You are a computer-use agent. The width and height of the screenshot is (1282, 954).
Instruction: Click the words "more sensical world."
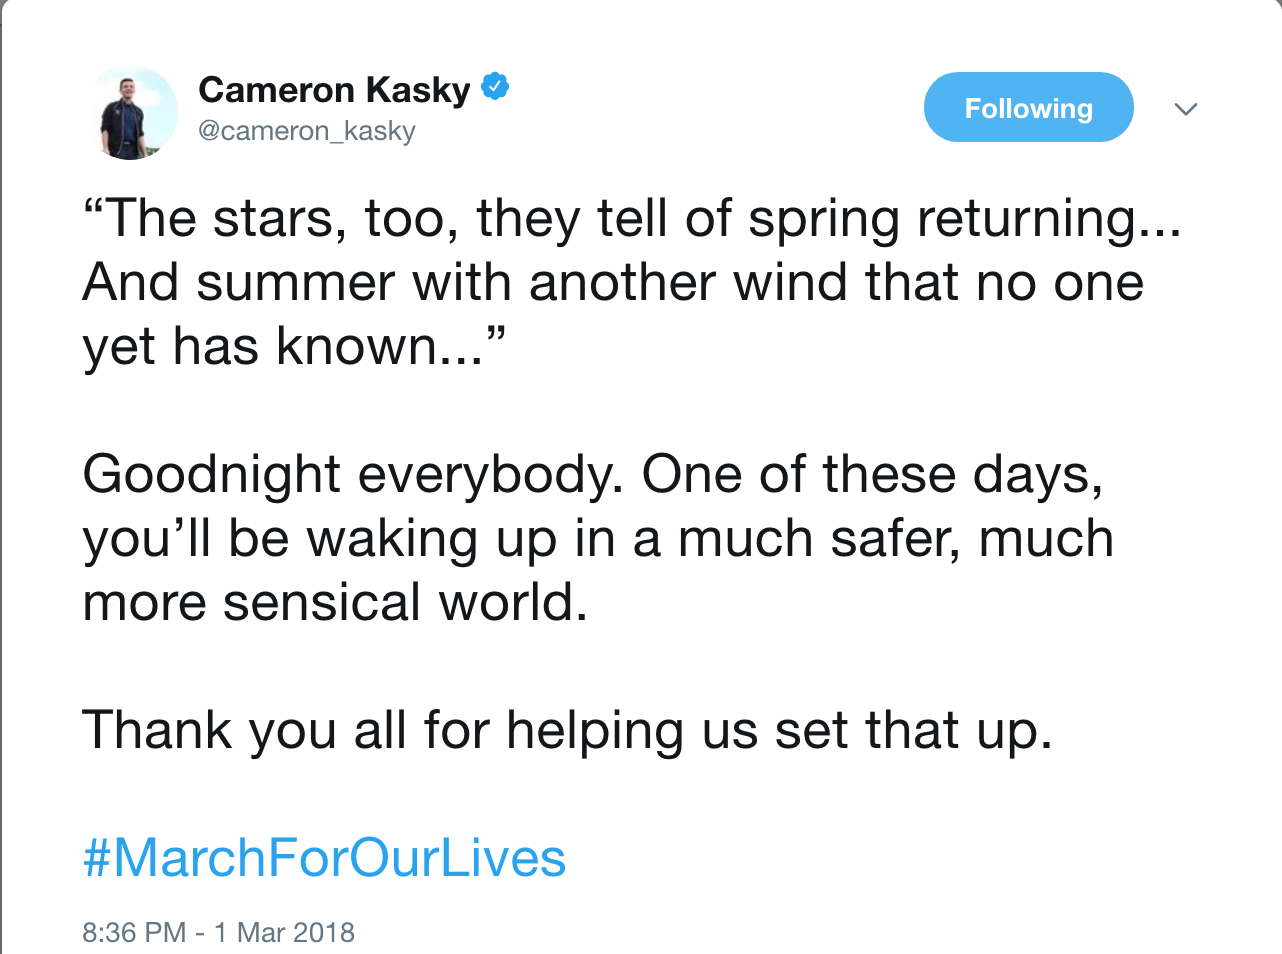335,603
